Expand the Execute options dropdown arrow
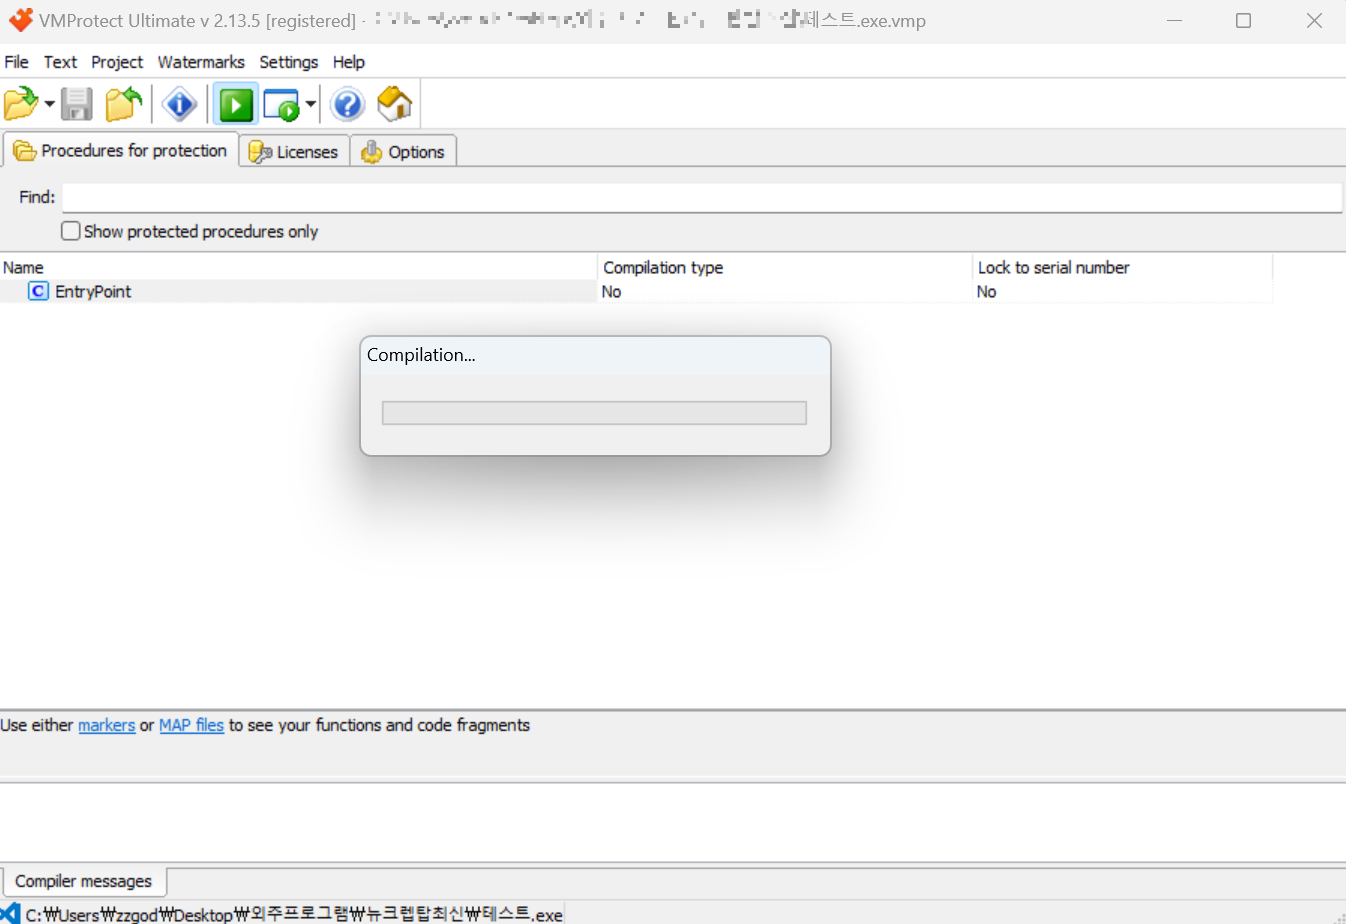This screenshot has height=924, width=1346. pos(311,104)
